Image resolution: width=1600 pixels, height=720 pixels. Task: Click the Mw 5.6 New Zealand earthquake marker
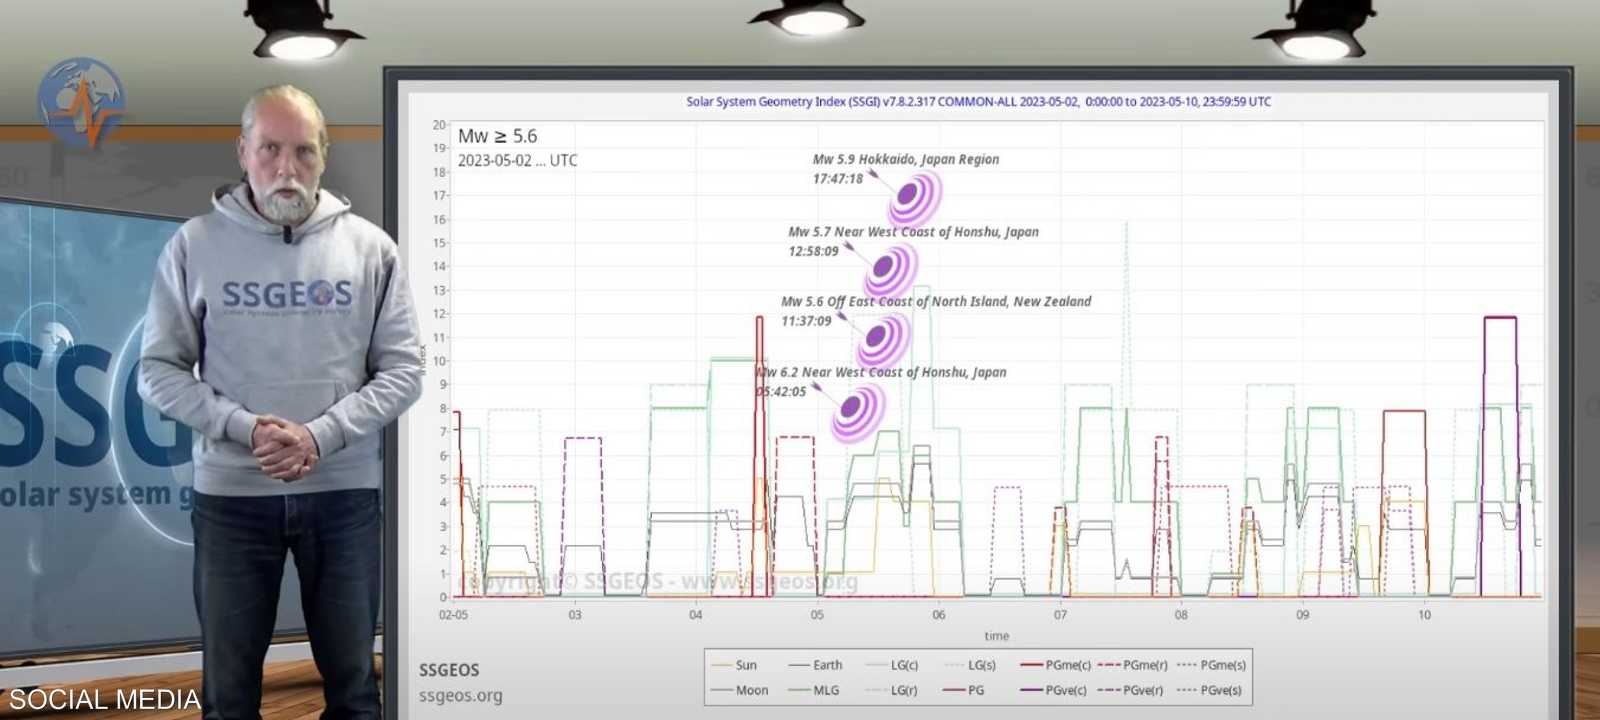[x=882, y=339]
